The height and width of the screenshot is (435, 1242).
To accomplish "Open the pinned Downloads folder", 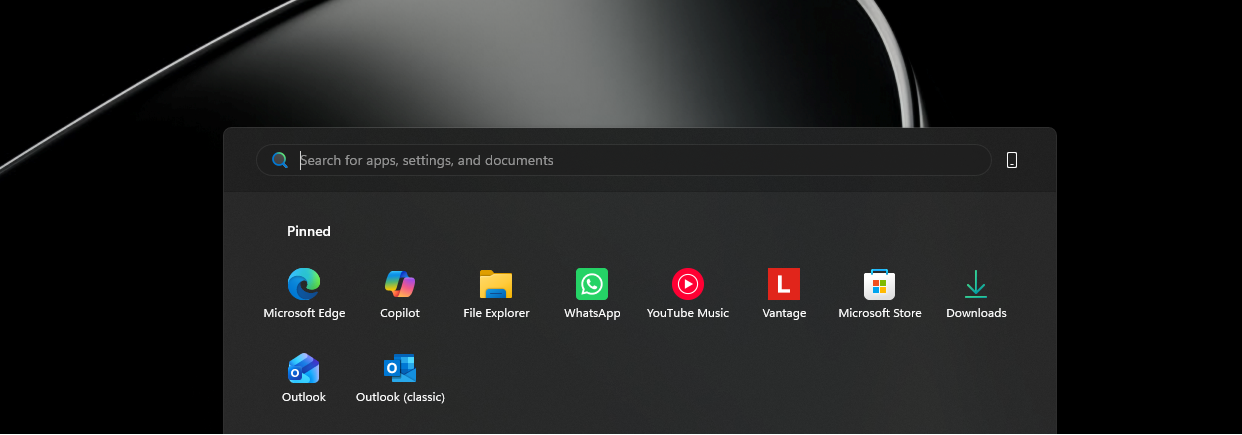I will tap(976, 294).
